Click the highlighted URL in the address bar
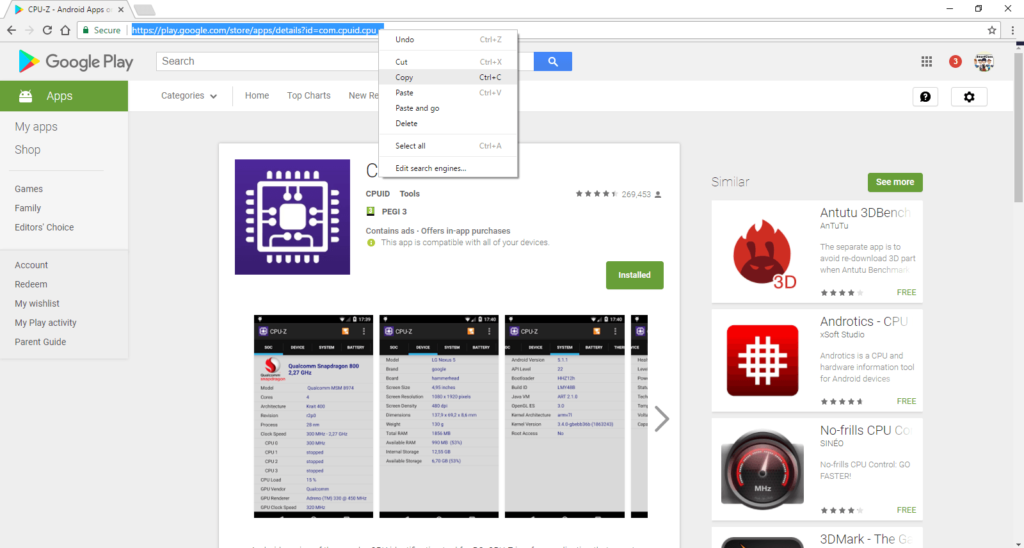 click(257, 30)
